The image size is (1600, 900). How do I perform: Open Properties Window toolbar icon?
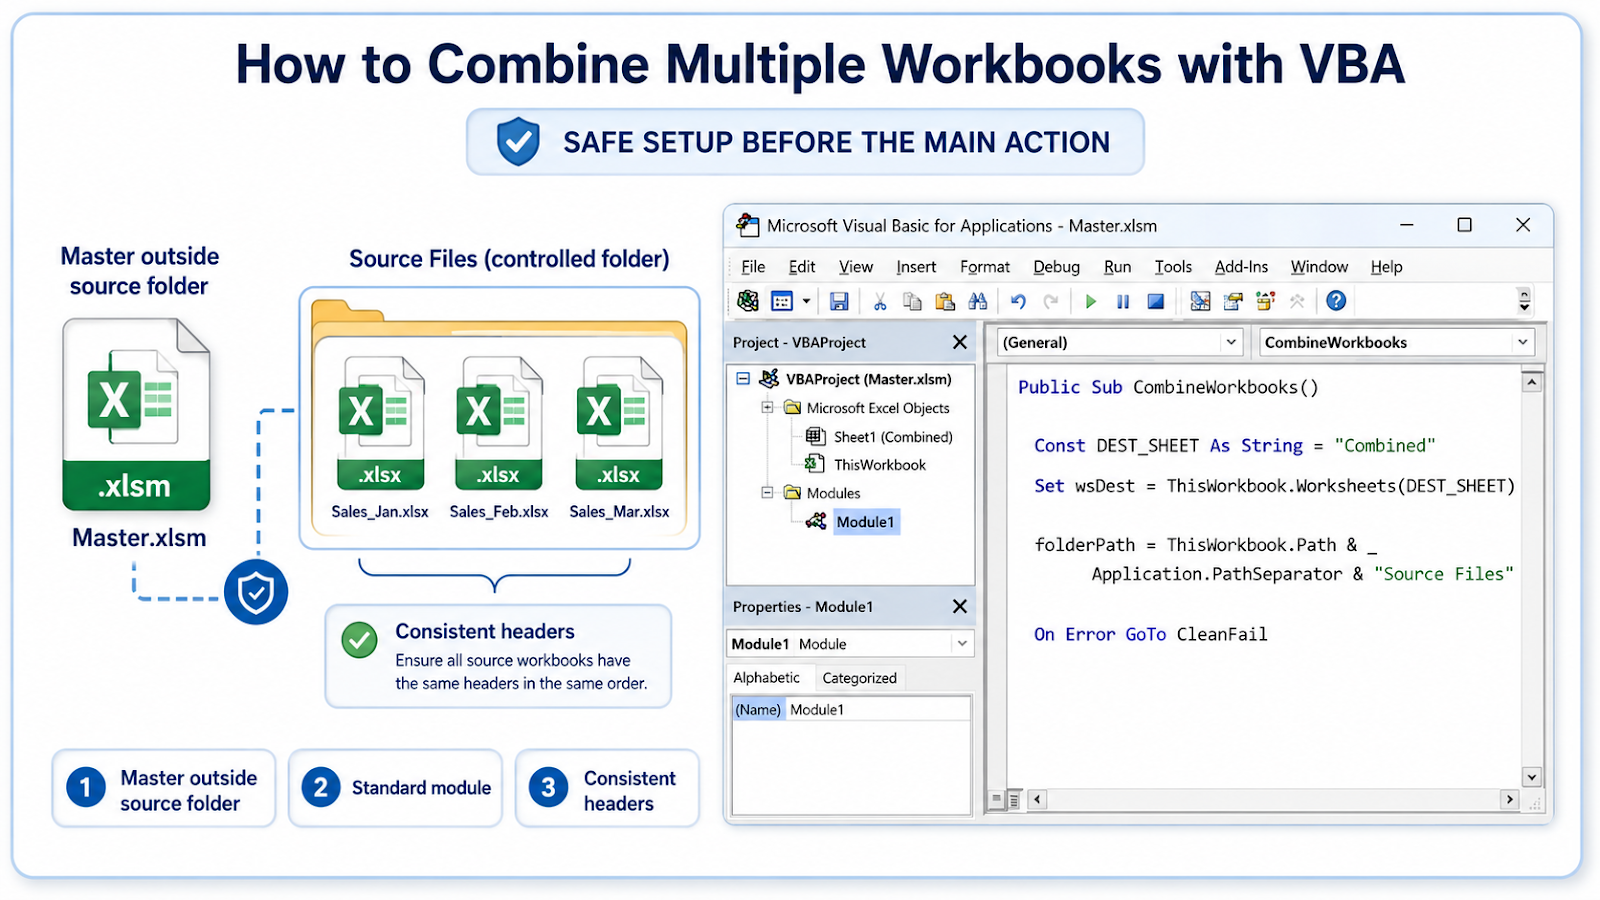(x=1266, y=301)
